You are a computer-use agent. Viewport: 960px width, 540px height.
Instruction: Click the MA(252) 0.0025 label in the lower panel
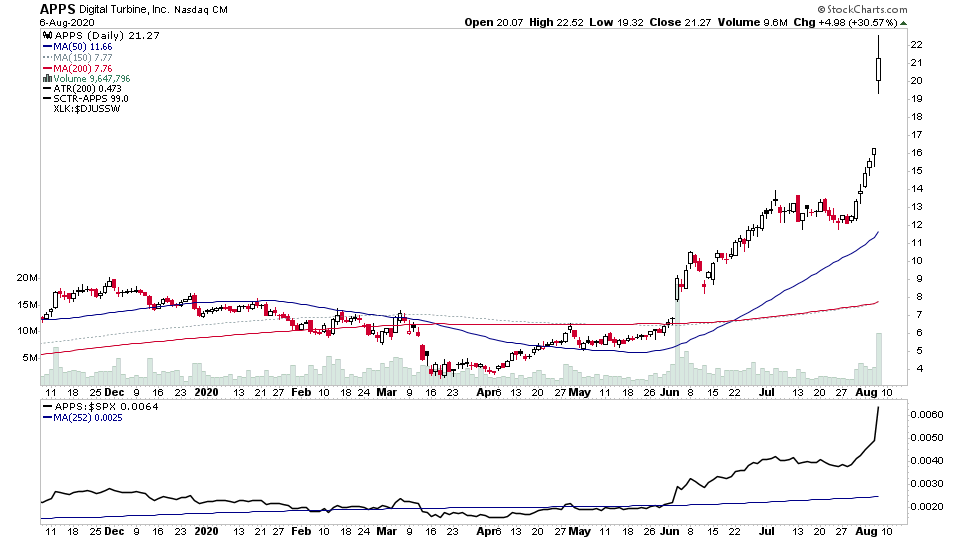click(x=88, y=418)
